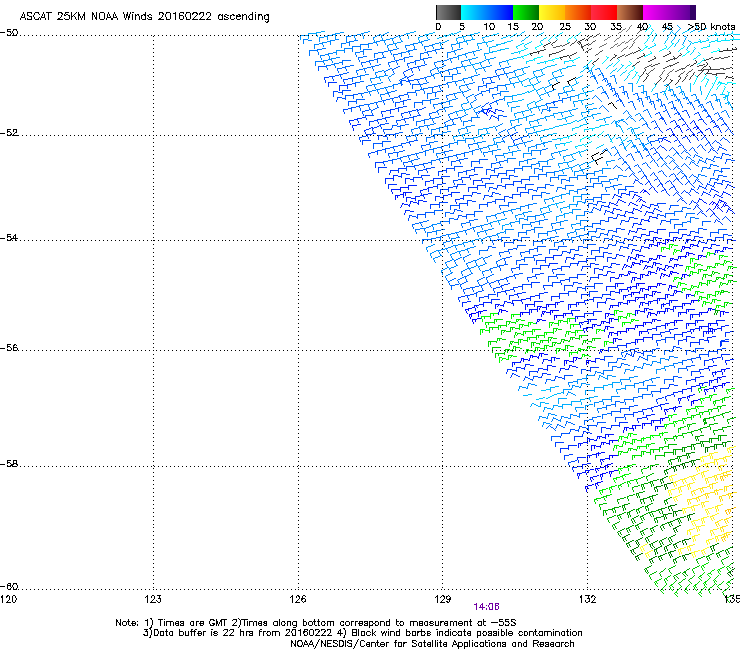Click the purple 14:06 time marker

point(487,607)
